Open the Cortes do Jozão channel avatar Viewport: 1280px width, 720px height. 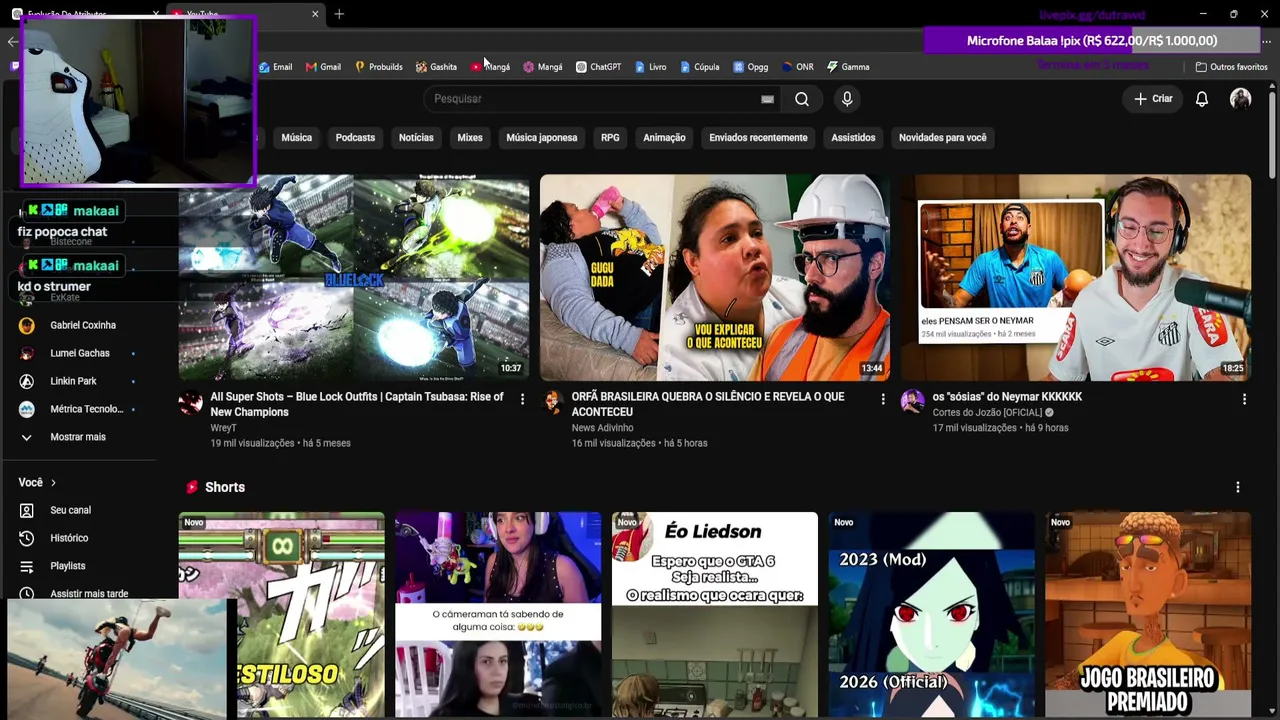click(912, 402)
